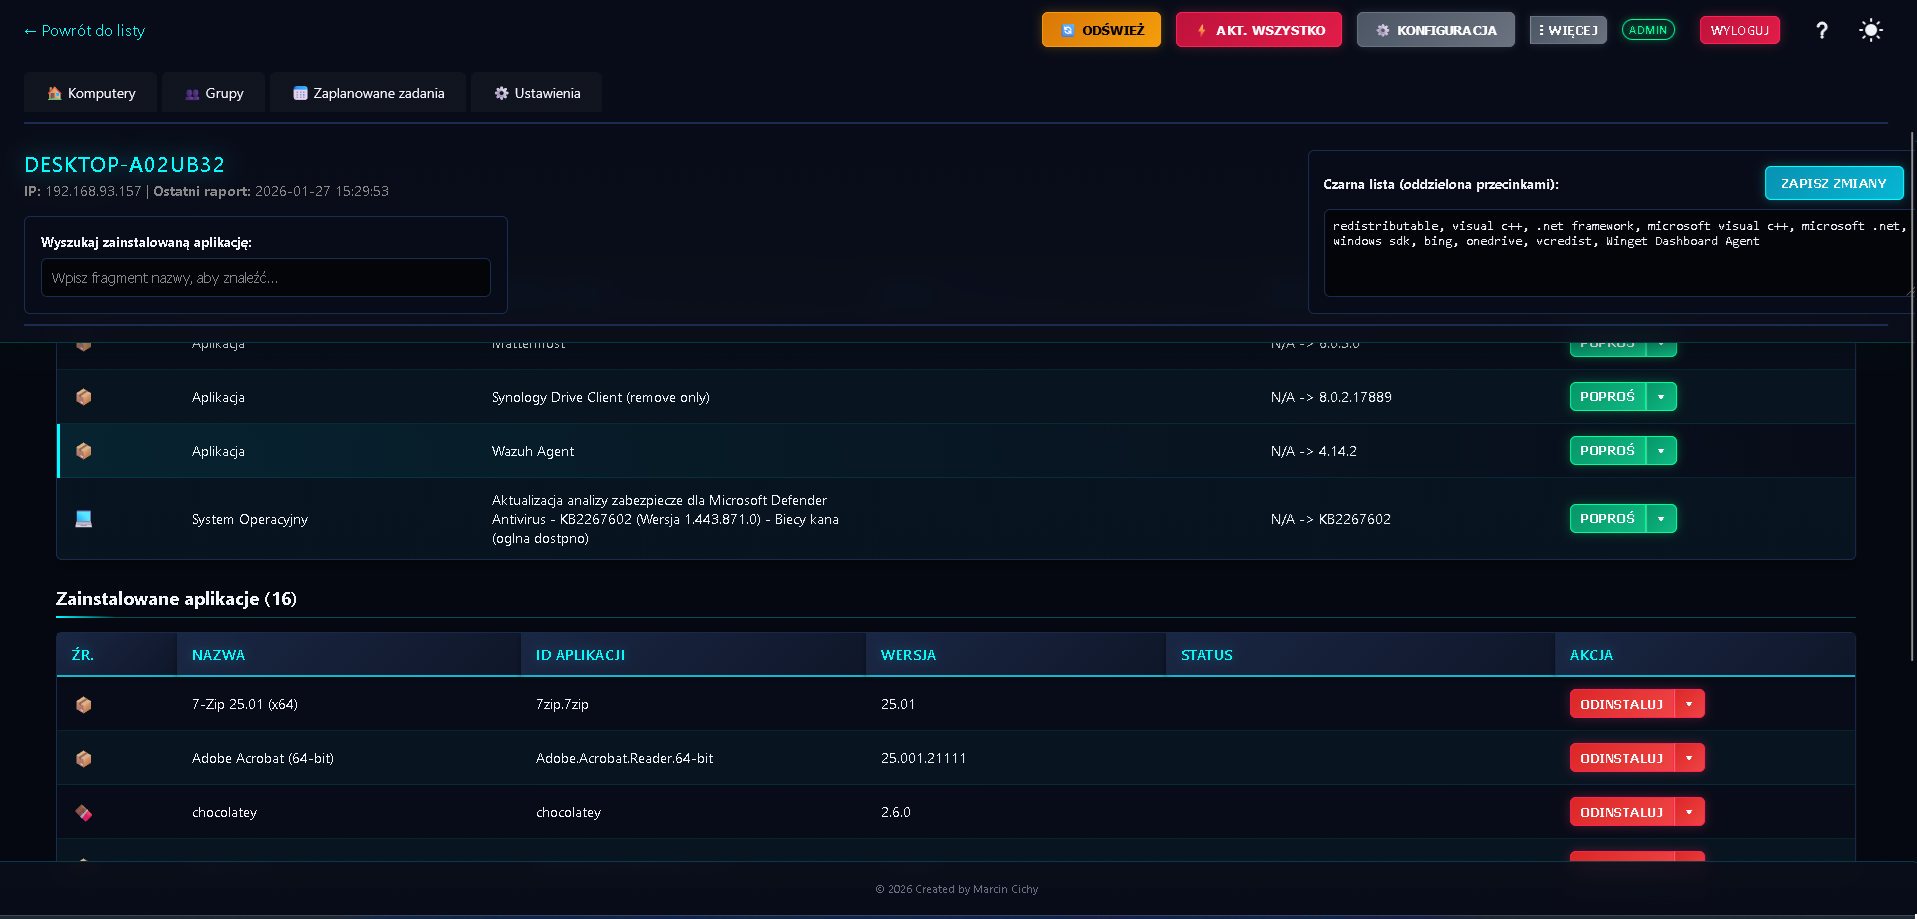Open the WIĘCEJ menu

pyautogui.click(x=1568, y=30)
